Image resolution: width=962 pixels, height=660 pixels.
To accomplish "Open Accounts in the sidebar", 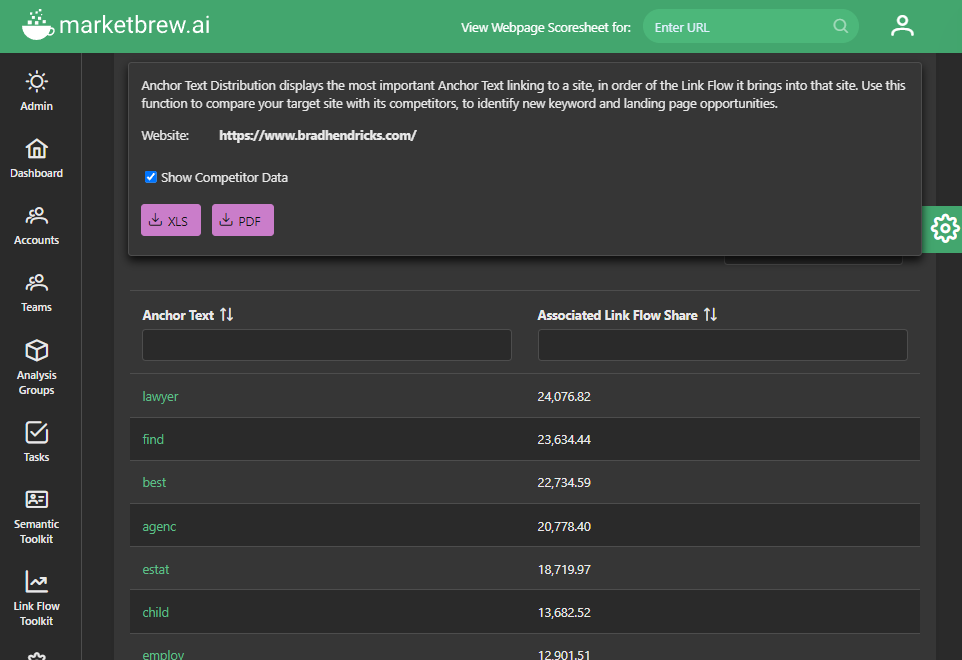I will click(37, 225).
